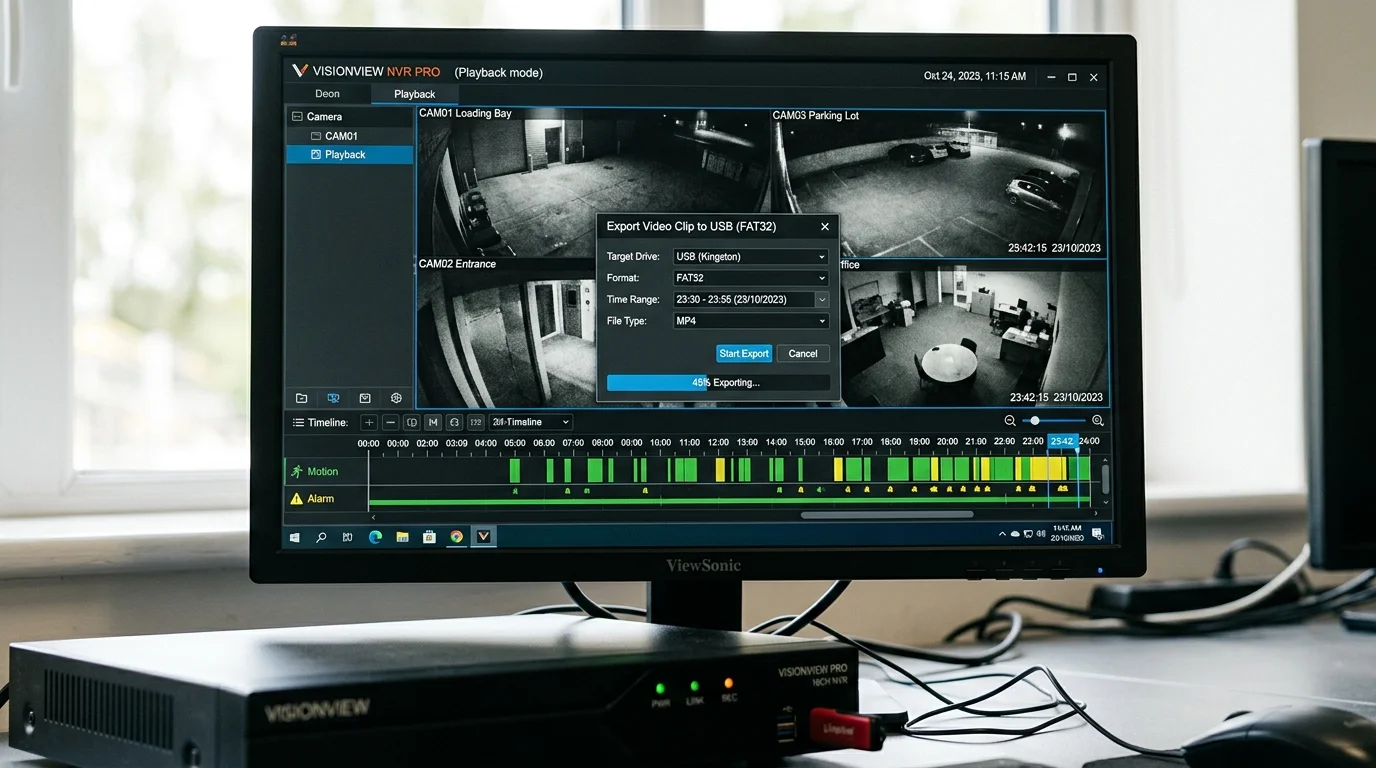Click the Cancel button in export dialog
Viewport: 1376px width, 768px height.
point(803,353)
